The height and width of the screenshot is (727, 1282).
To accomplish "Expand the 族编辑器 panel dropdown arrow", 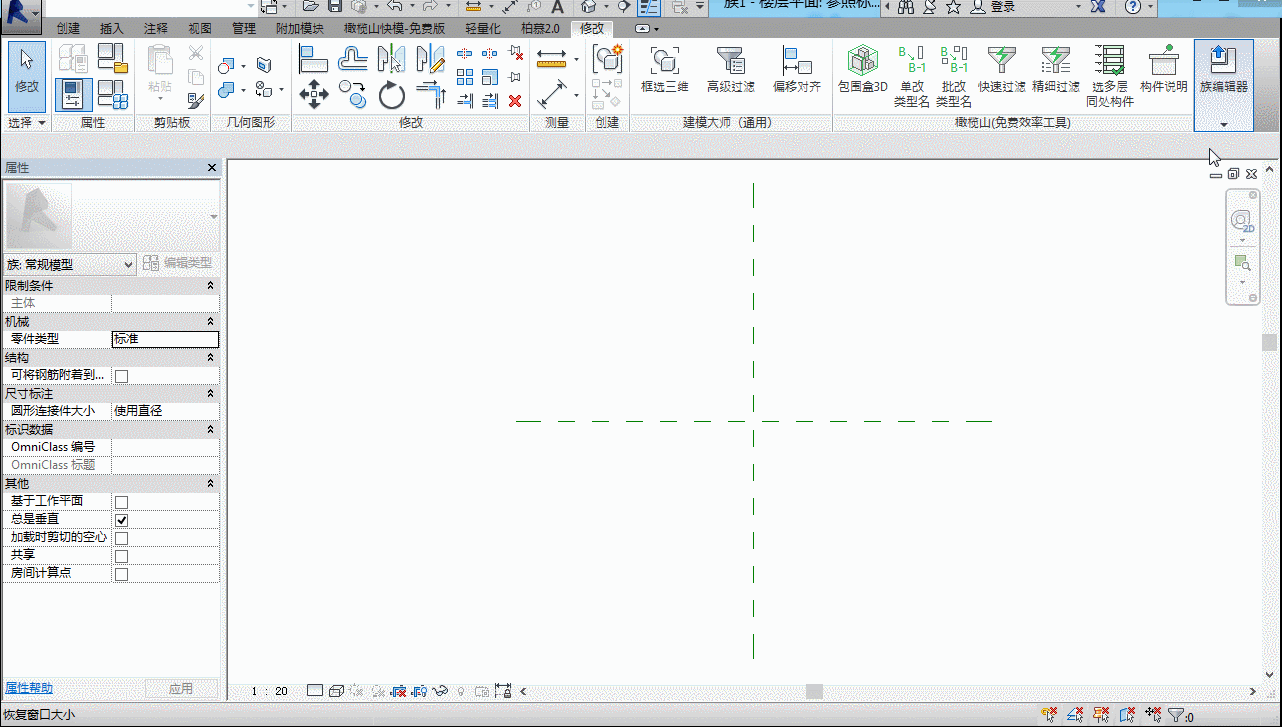I will (1224, 124).
